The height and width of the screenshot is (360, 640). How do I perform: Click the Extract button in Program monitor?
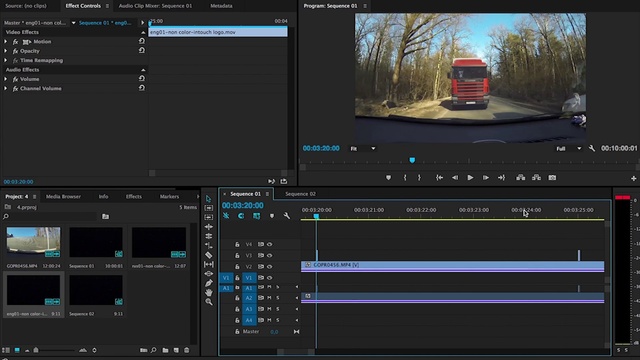tap(536, 178)
